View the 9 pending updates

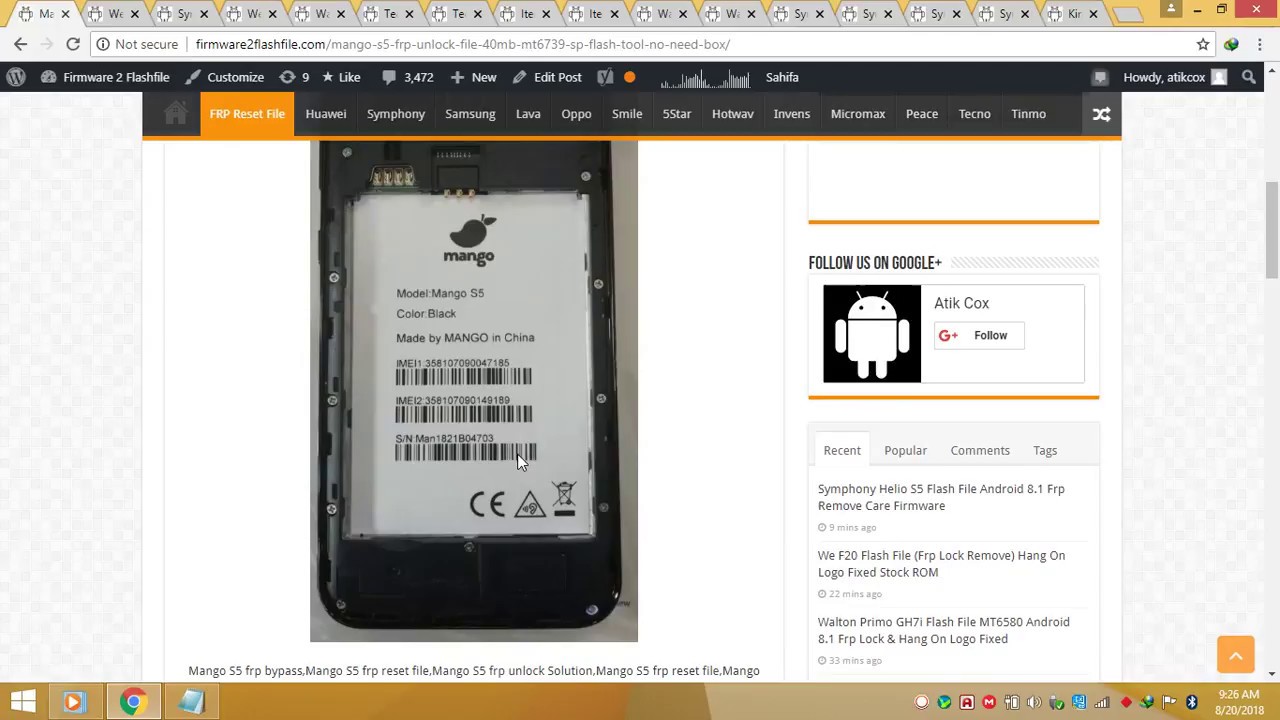294,77
